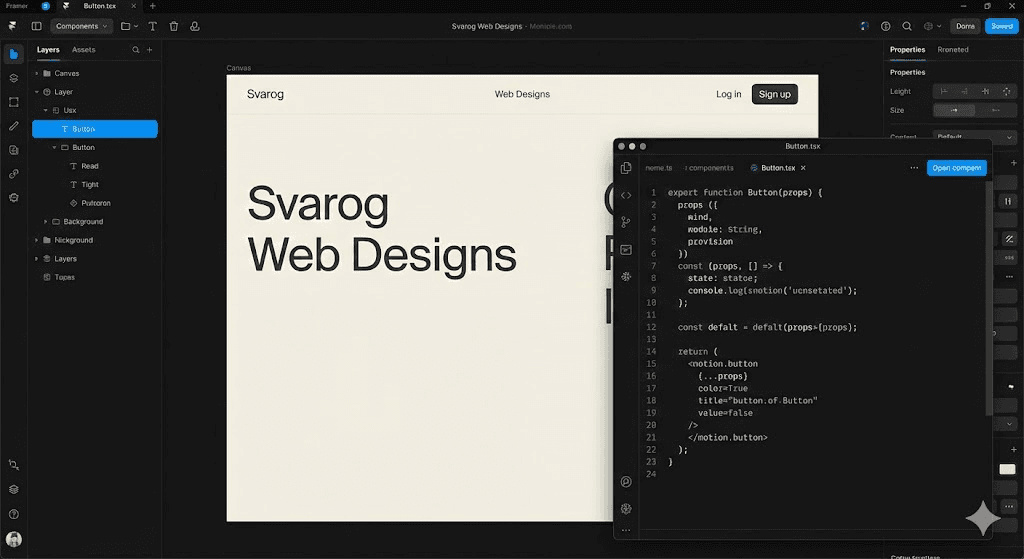Viewport: 1024px width, 559px height.
Task: Click the trash delete icon in toolbar
Action: 174,26
